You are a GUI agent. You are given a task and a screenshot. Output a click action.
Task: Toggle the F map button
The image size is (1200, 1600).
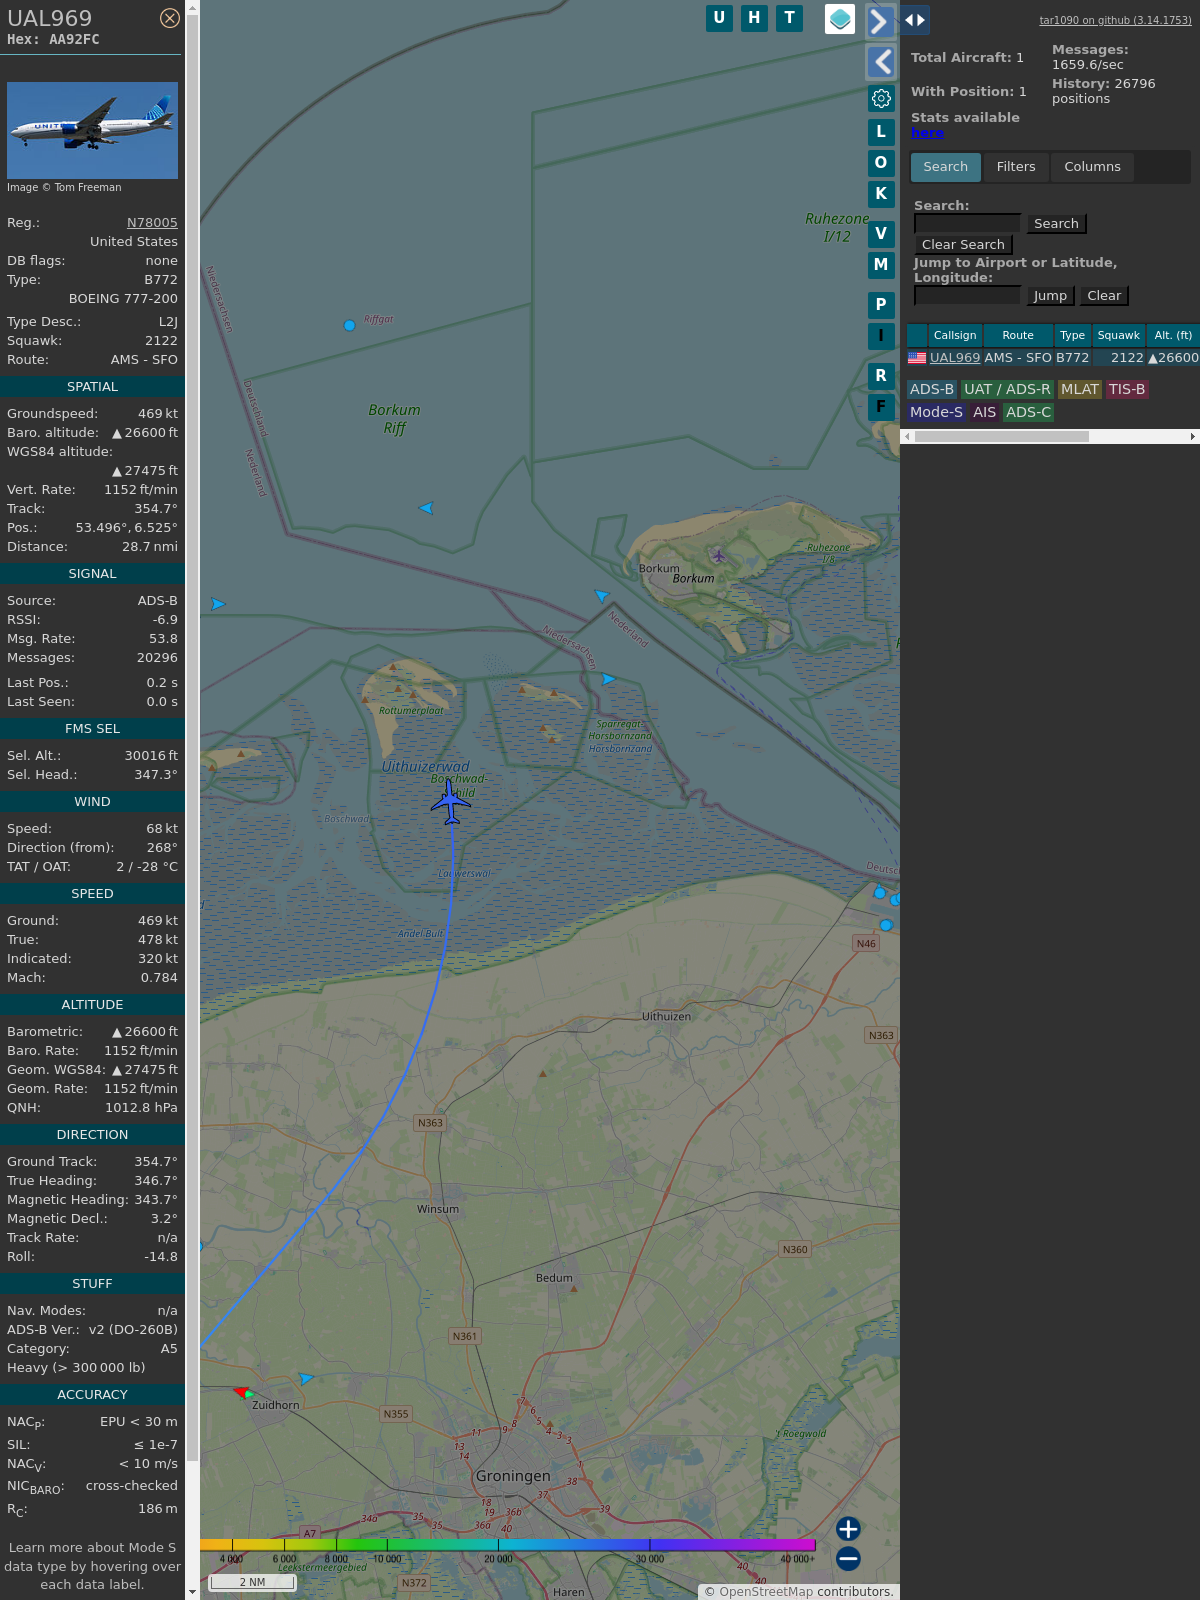[881, 407]
